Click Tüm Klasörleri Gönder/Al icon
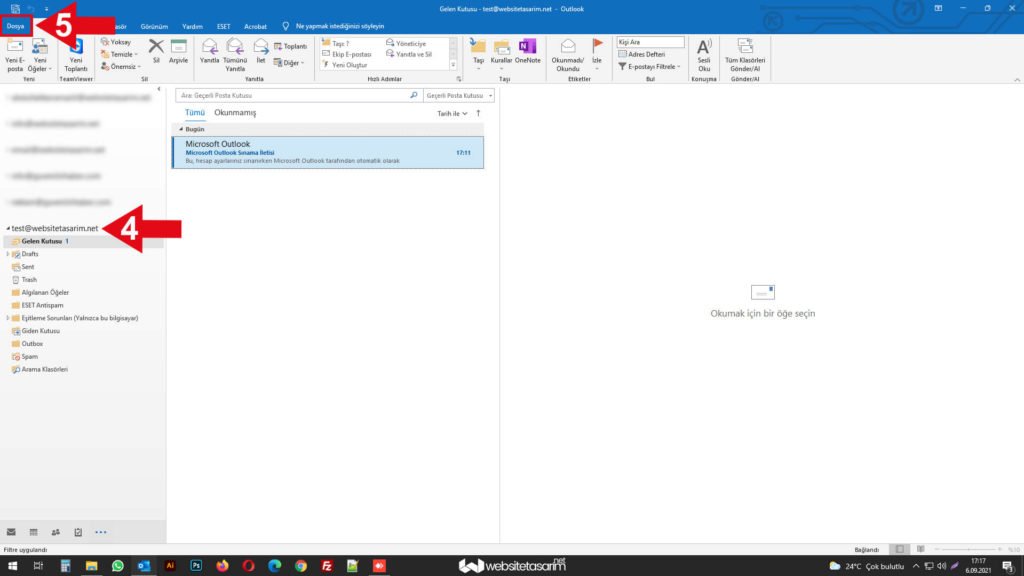The height and width of the screenshot is (576, 1024). (x=744, y=47)
